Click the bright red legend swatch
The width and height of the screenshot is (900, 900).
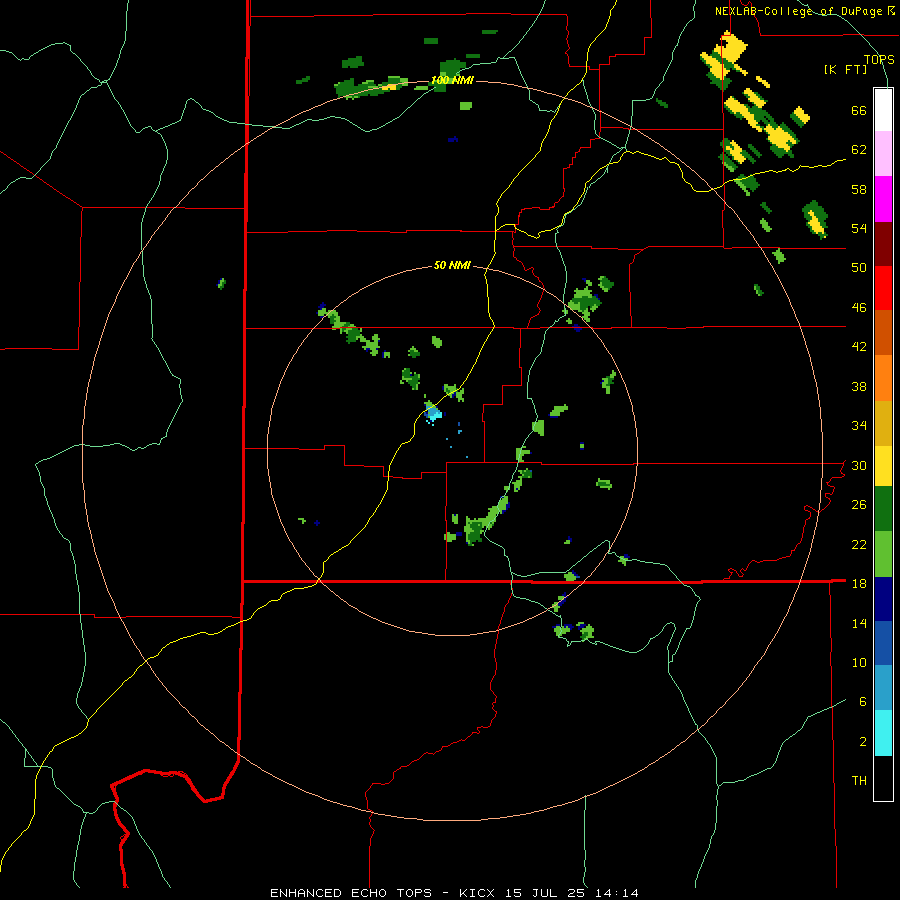[883, 289]
